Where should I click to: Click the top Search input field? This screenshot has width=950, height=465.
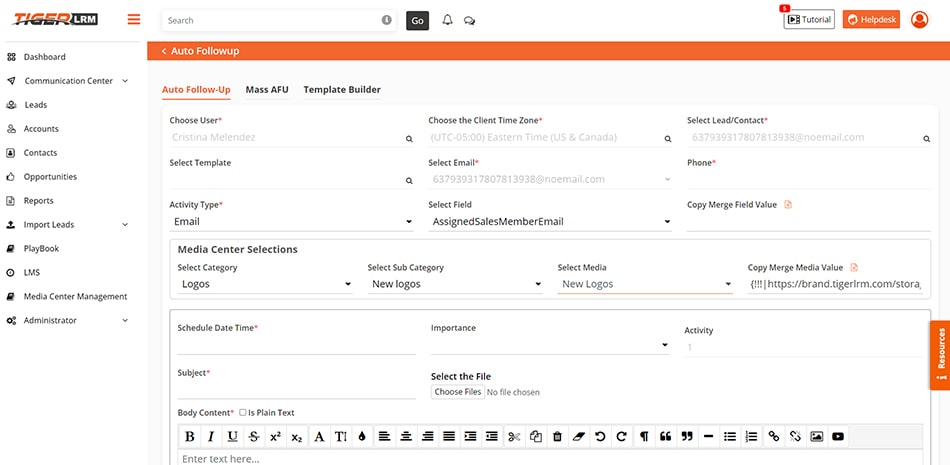click(x=279, y=20)
